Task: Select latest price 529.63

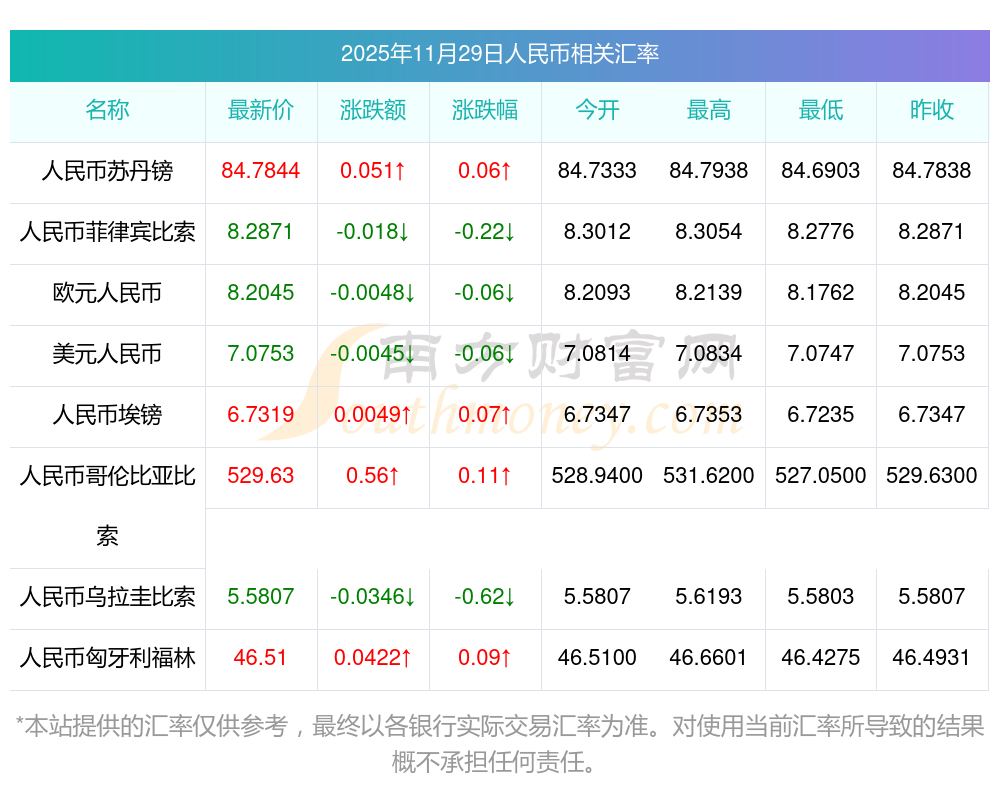Action: 260,475
